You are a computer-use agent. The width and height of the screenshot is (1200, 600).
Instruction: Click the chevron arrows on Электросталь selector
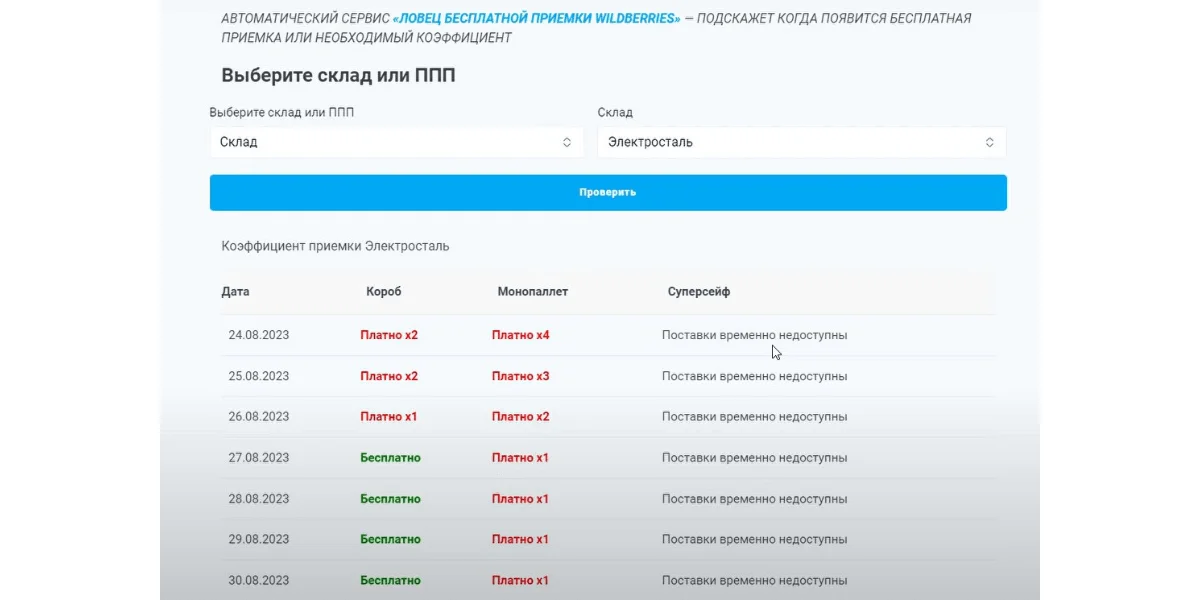pyautogui.click(x=989, y=142)
